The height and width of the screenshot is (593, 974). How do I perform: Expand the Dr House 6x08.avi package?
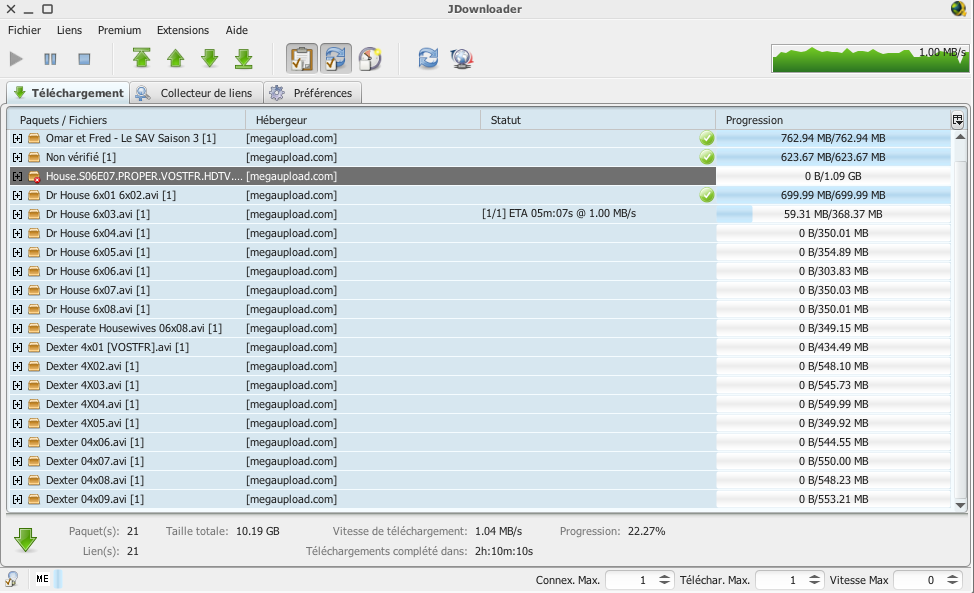click(x=17, y=309)
